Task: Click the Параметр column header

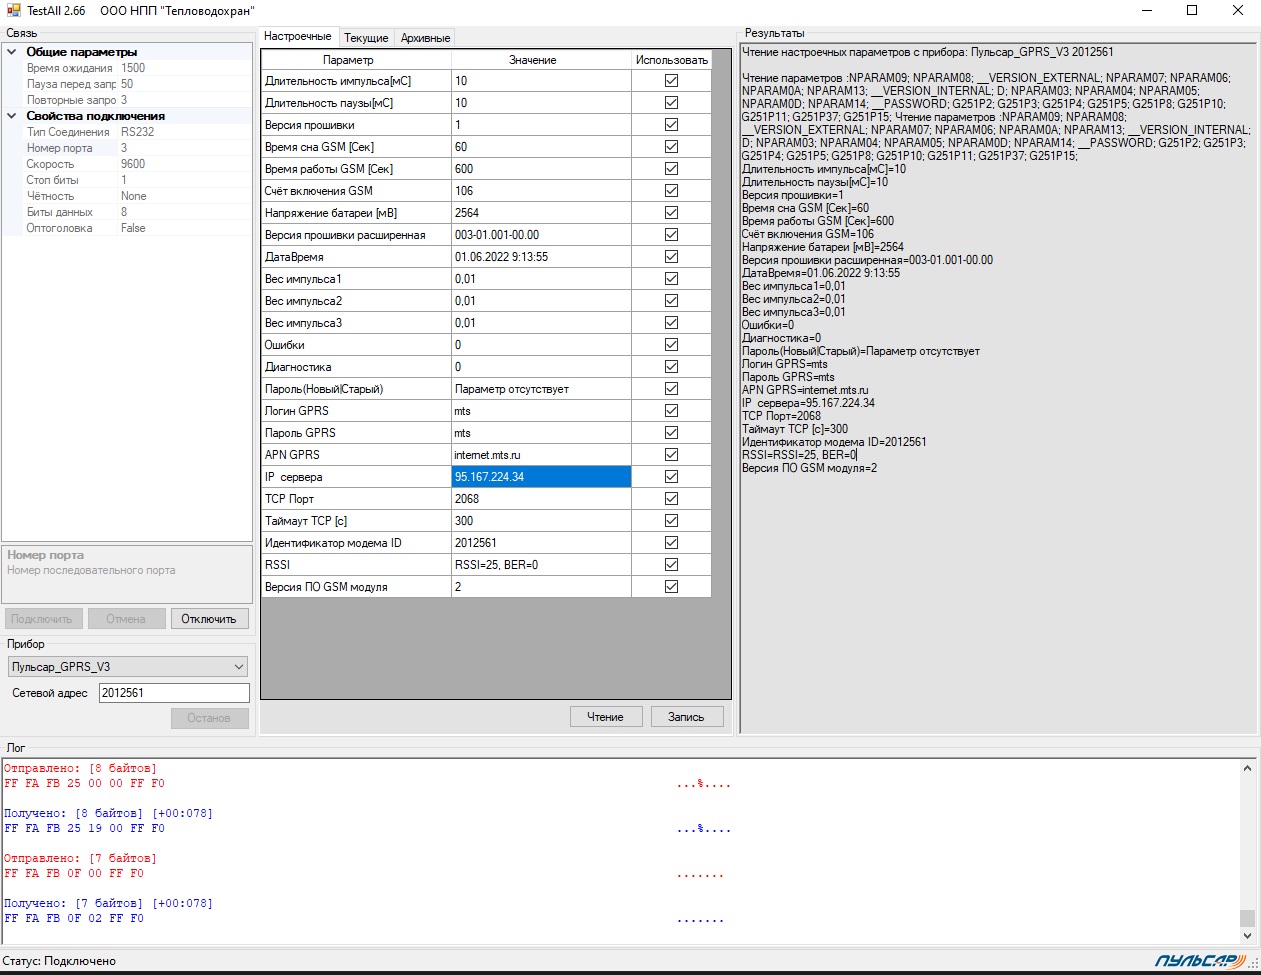Action: pyautogui.click(x=357, y=60)
